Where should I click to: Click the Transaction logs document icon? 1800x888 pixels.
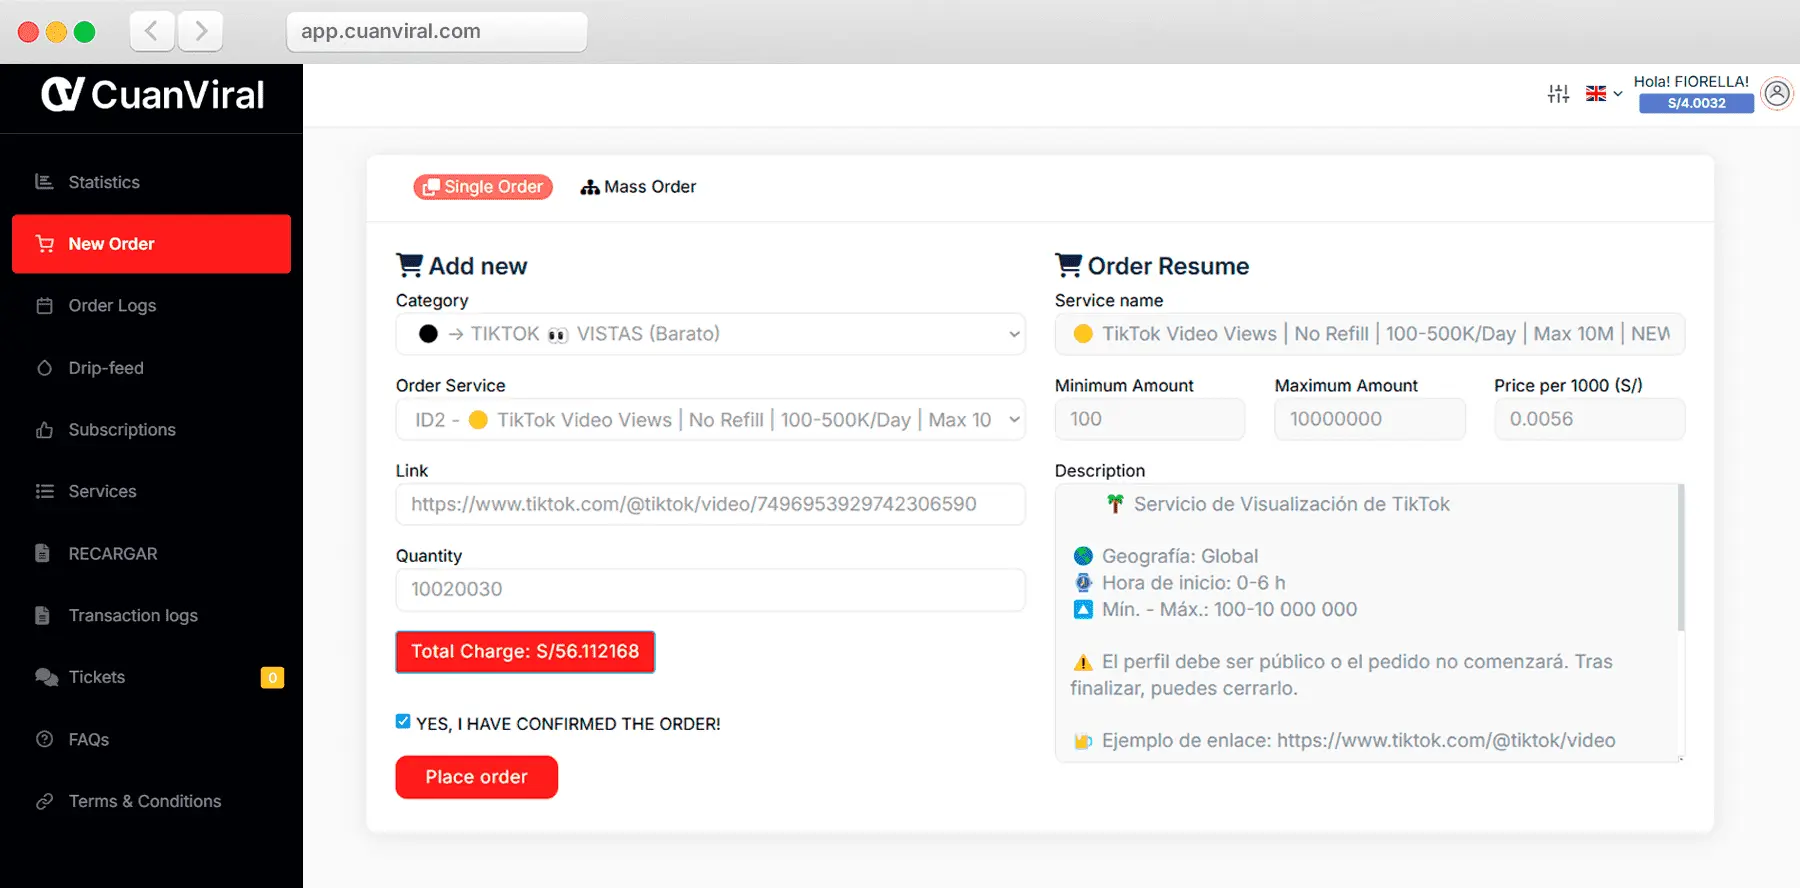pos(42,615)
